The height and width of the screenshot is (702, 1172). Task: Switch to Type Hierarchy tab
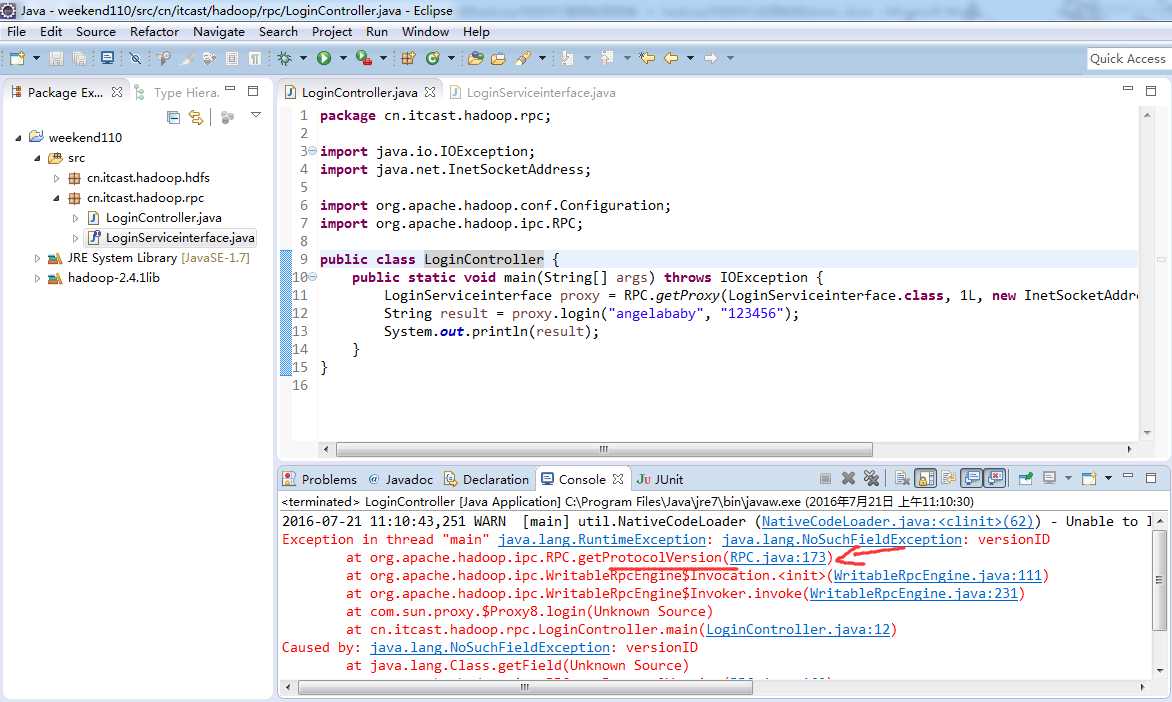click(x=177, y=93)
